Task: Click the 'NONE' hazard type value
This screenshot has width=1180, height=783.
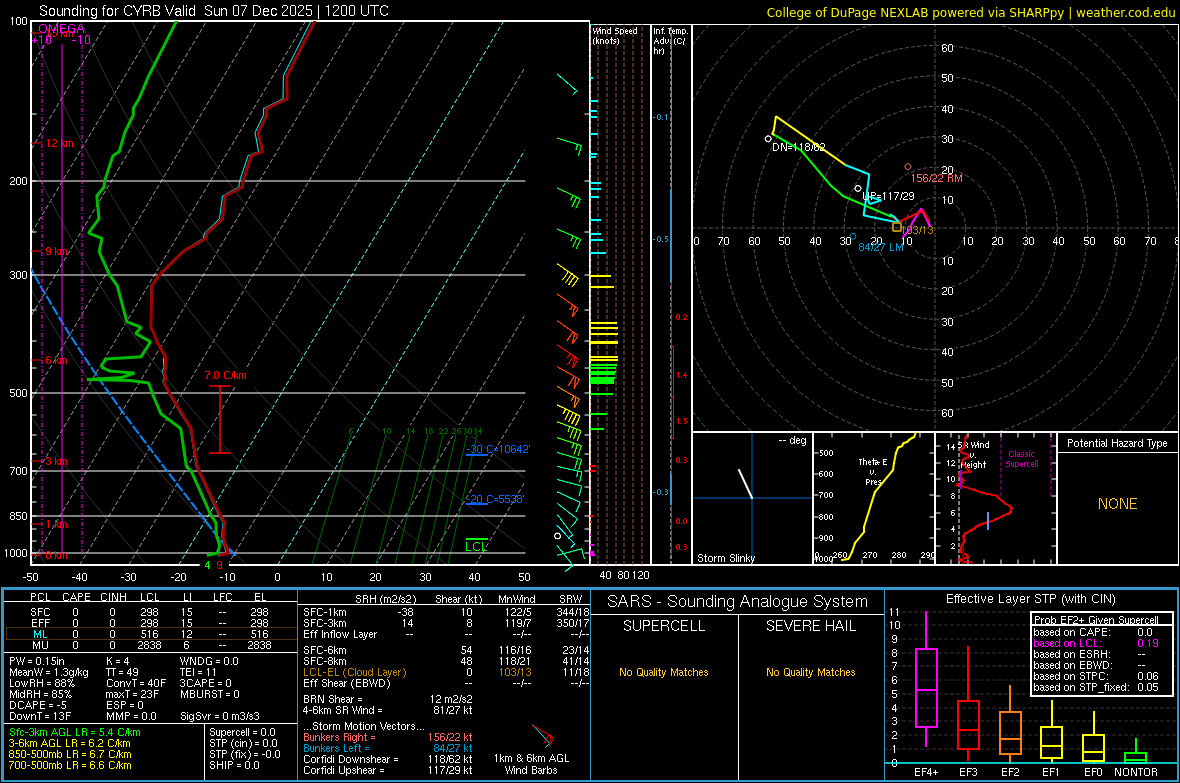Action: pyautogui.click(x=1117, y=504)
